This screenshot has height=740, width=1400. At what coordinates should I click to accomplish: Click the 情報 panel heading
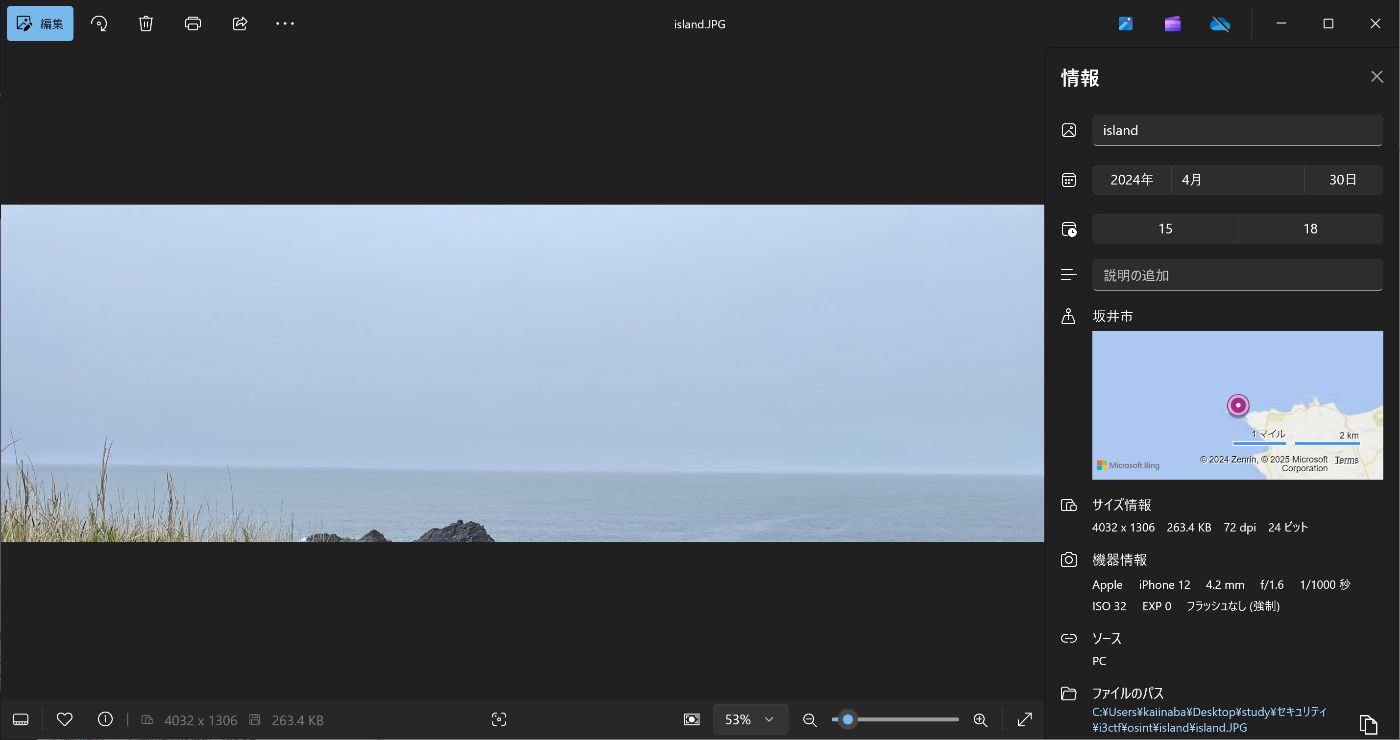1080,78
